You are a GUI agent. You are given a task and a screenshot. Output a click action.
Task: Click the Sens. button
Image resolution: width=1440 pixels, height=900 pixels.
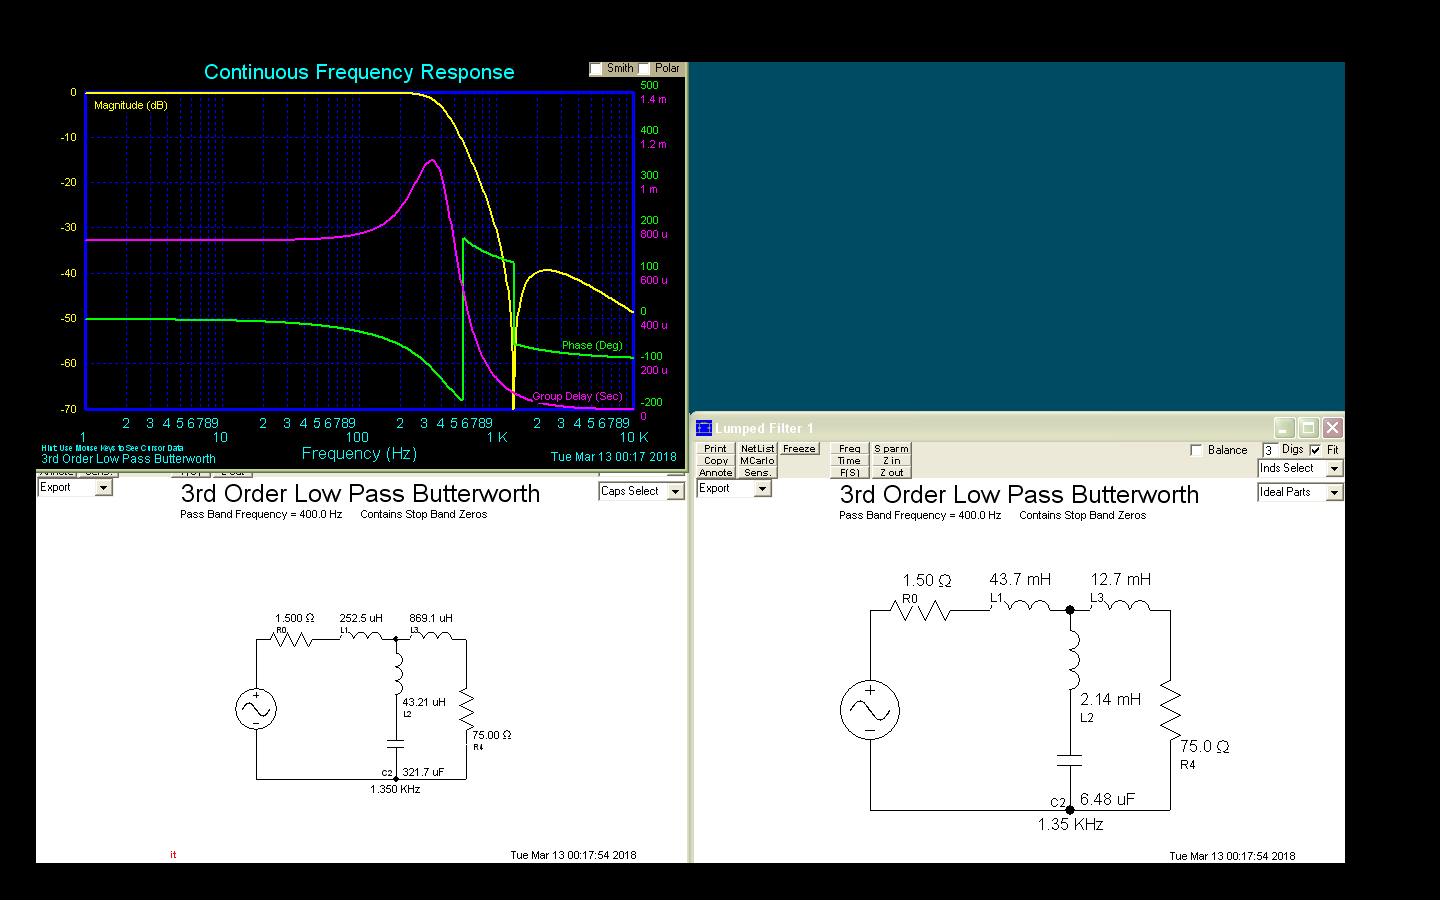757,472
